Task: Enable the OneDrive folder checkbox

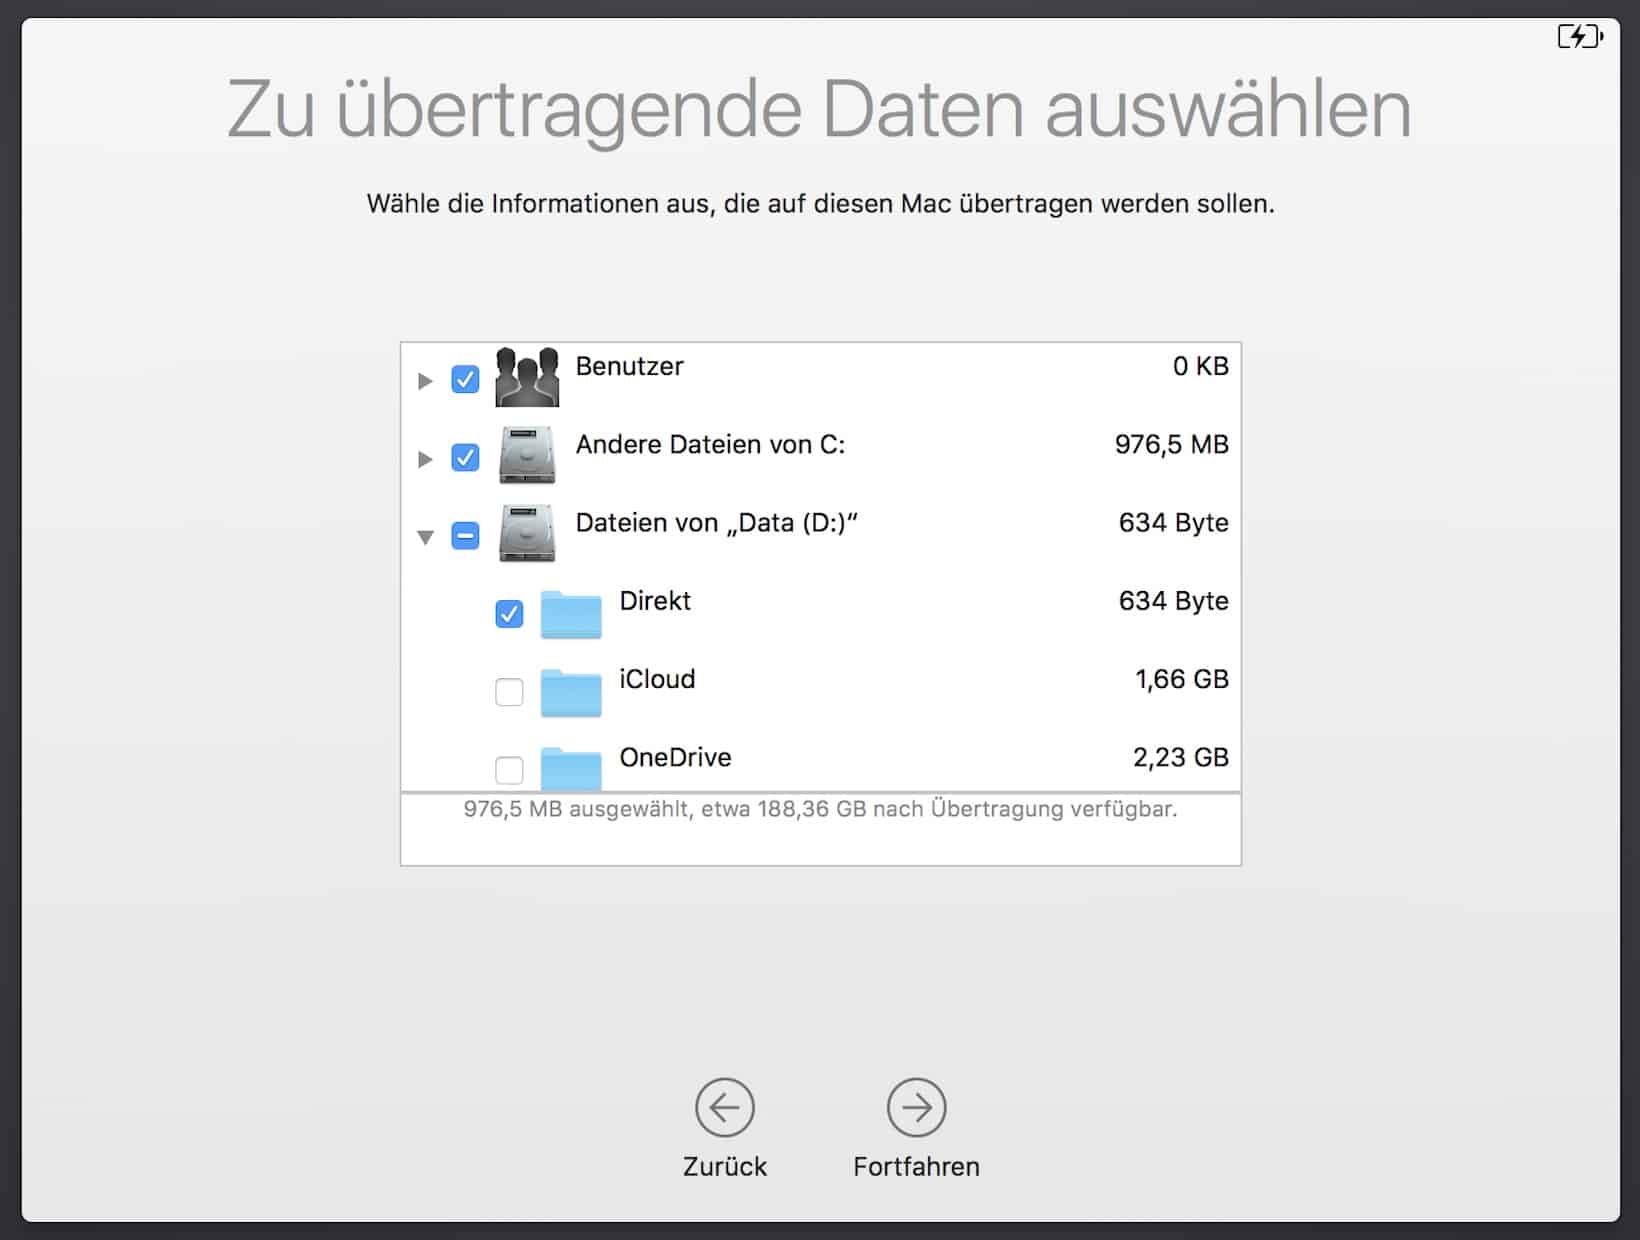Action: point(509,769)
